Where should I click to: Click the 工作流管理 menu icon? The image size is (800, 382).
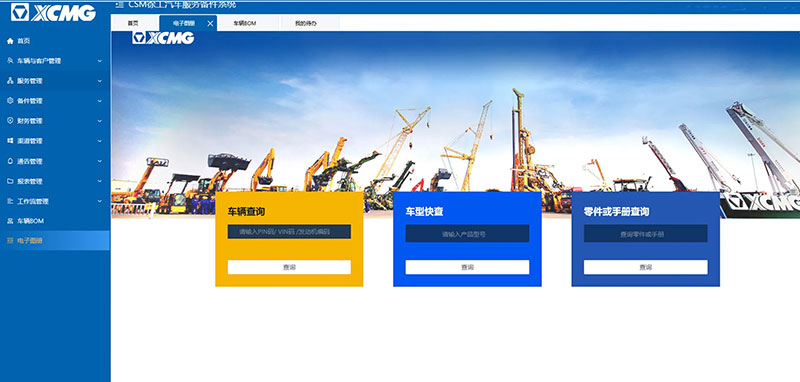(10, 201)
